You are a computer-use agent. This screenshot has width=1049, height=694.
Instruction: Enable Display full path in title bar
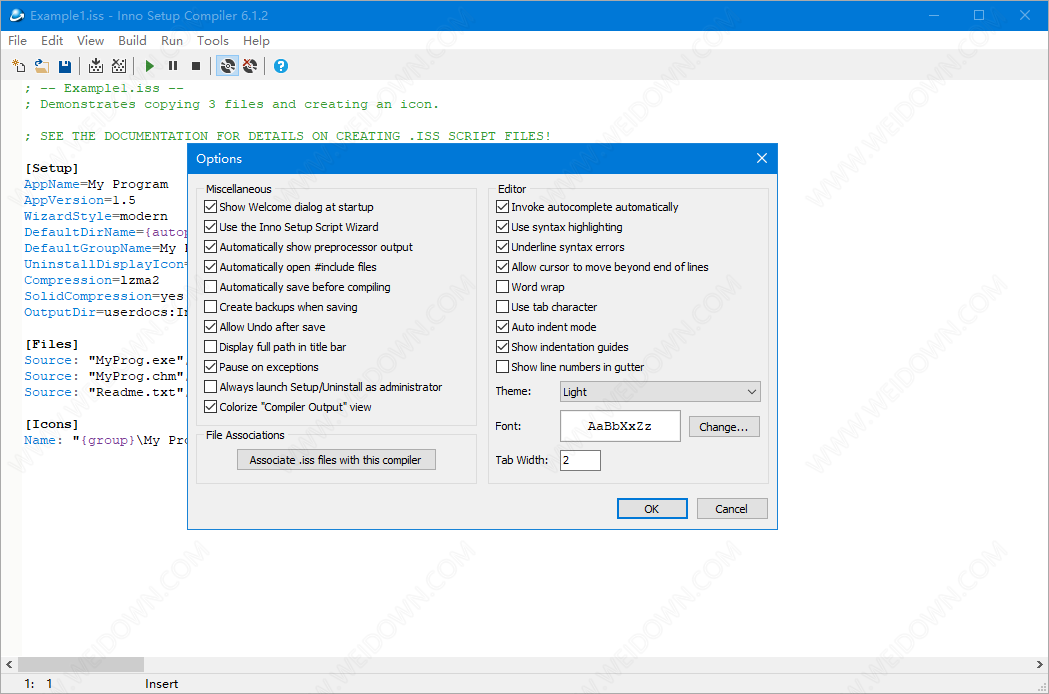[211, 347]
